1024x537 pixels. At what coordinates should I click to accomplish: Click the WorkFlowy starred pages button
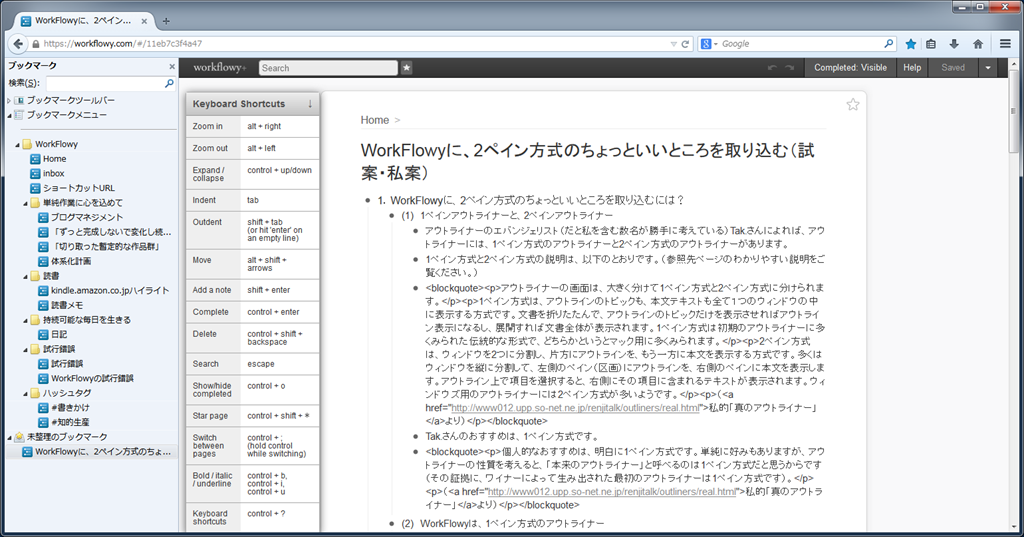click(x=406, y=67)
